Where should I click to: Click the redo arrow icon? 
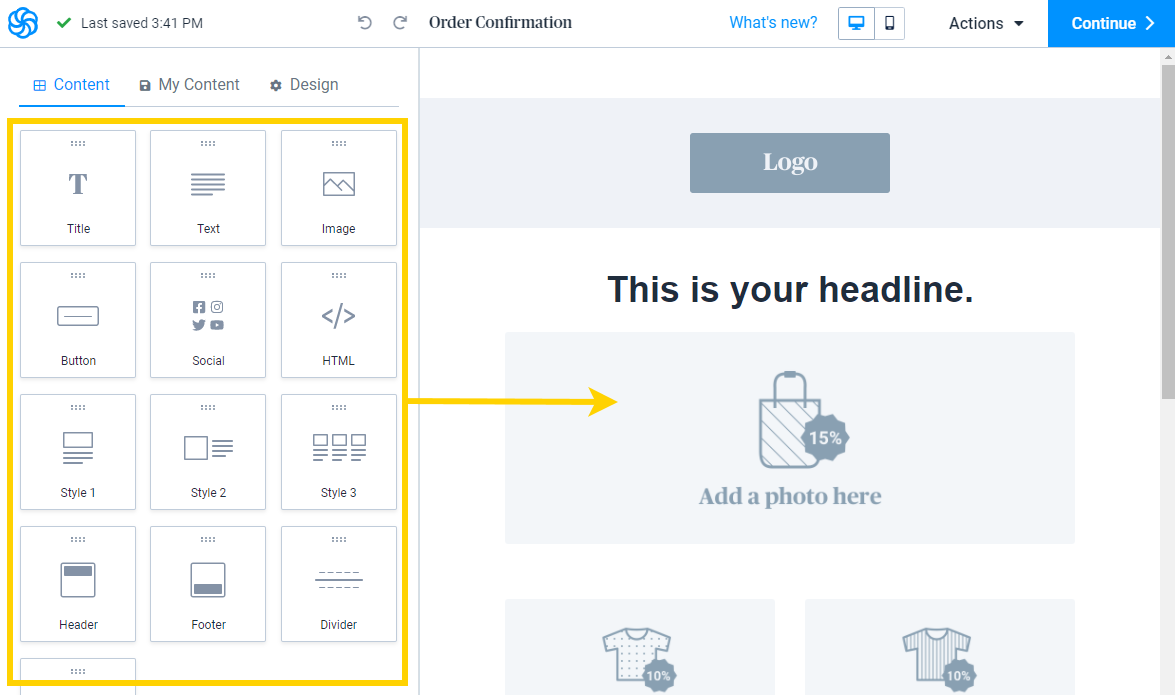400,23
